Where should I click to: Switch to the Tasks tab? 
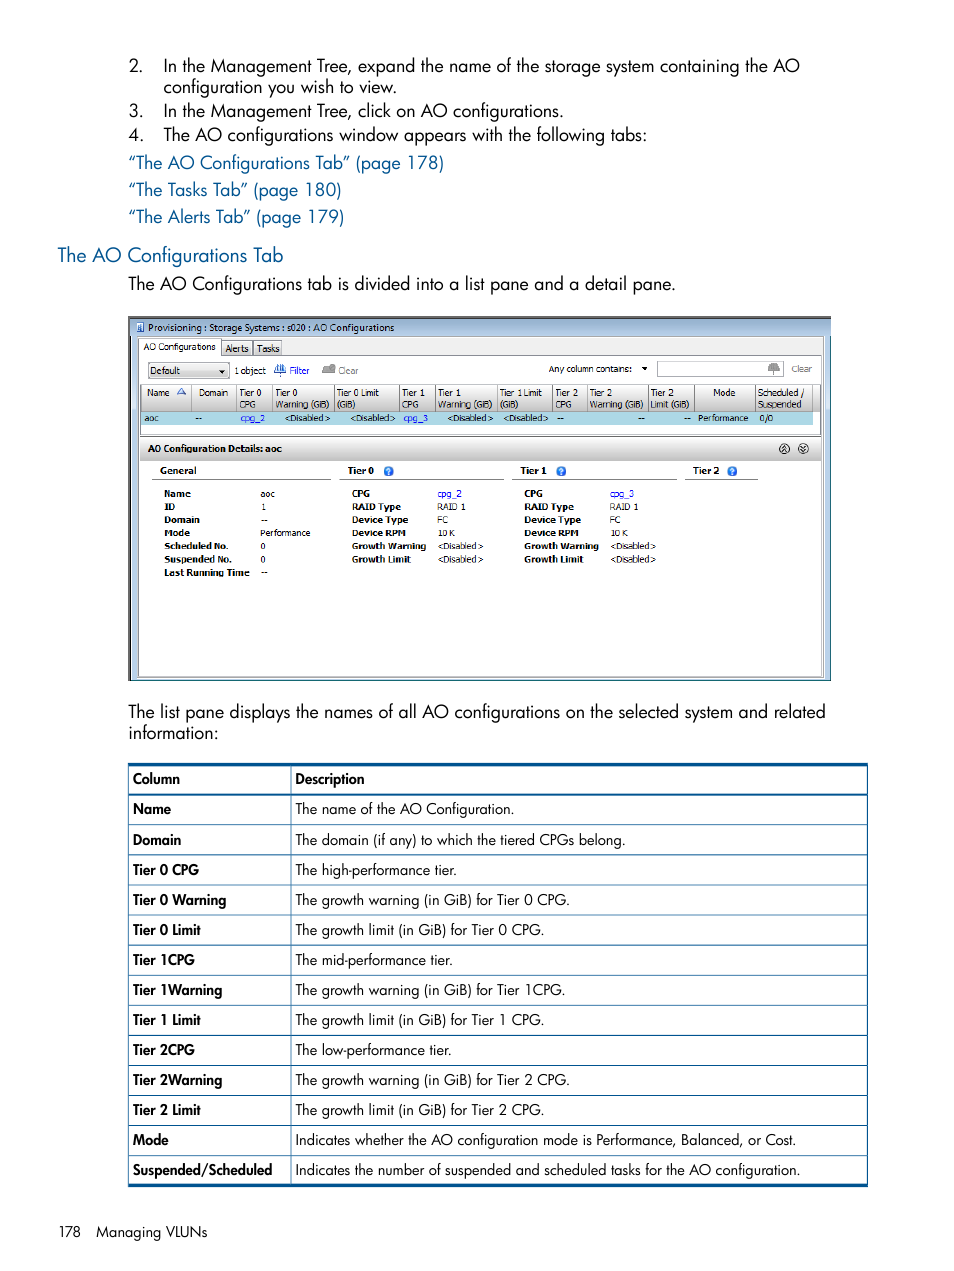[268, 349]
